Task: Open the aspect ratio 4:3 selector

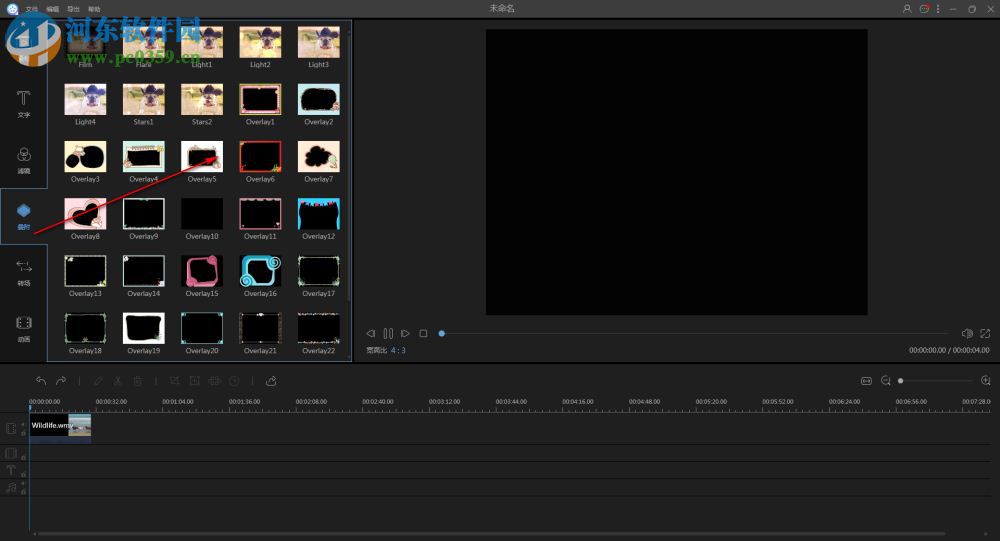Action: pyautogui.click(x=398, y=351)
